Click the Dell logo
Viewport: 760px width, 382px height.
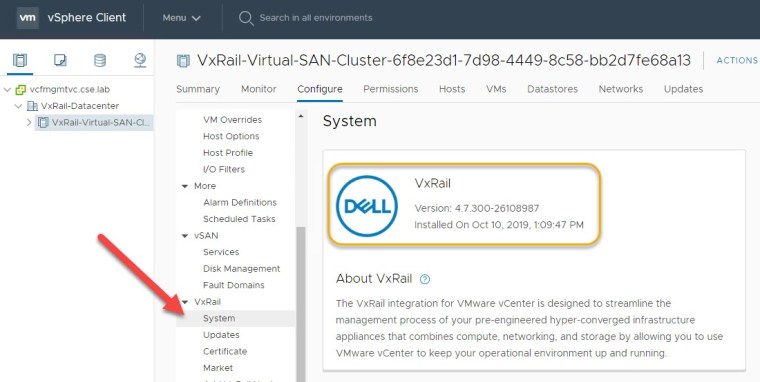(366, 206)
